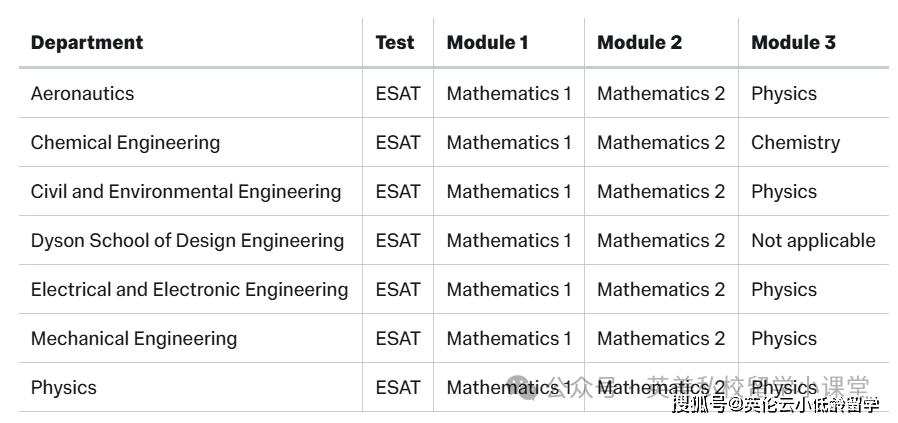898x423 pixels.
Task: Click Chemistry in the Module 3 column
Action: pyautogui.click(x=795, y=143)
